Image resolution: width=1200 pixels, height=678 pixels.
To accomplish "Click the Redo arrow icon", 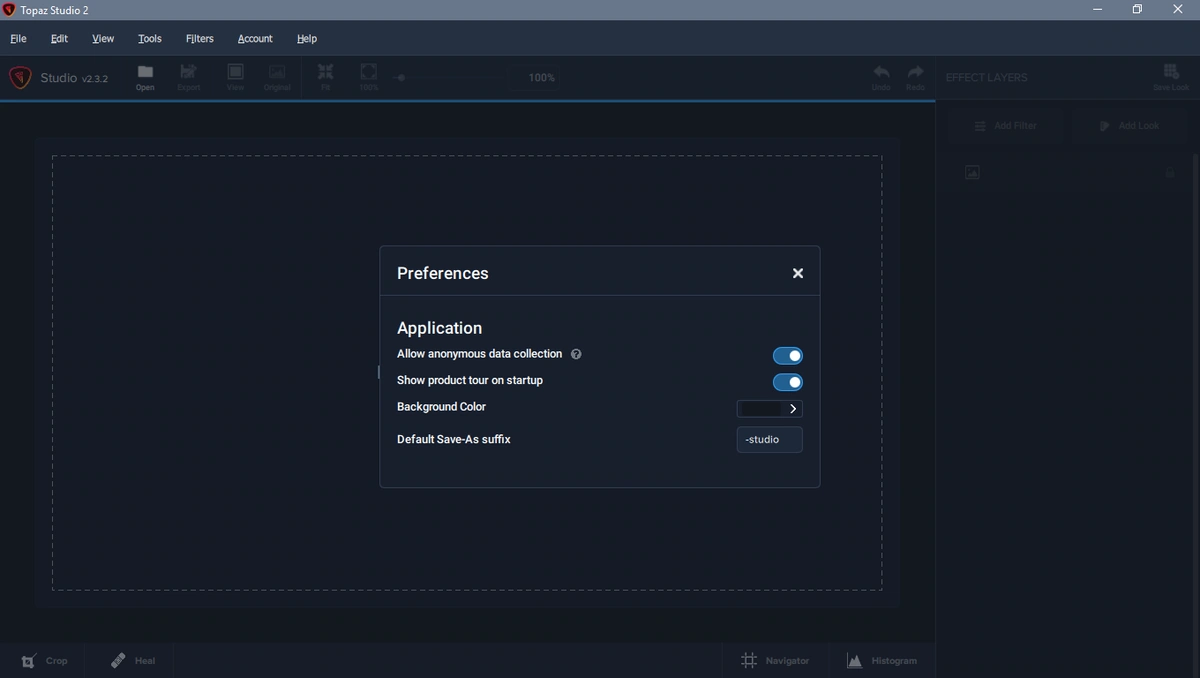I will (x=915, y=77).
